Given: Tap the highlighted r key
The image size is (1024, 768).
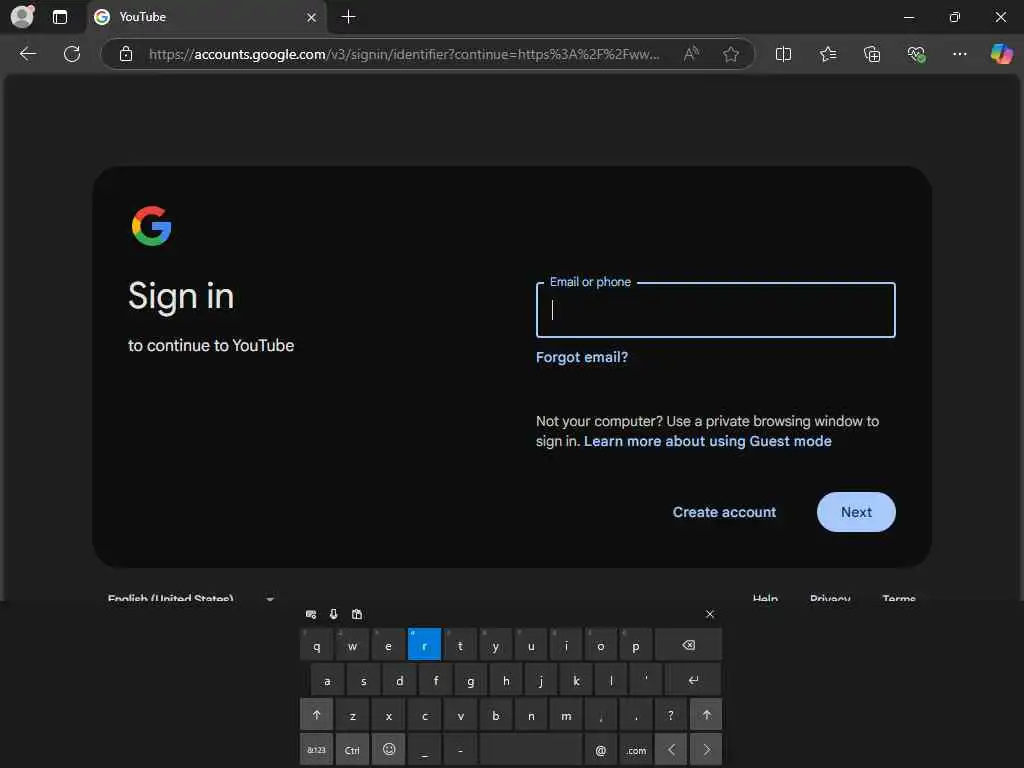Looking at the screenshot, I should [424, 645].
